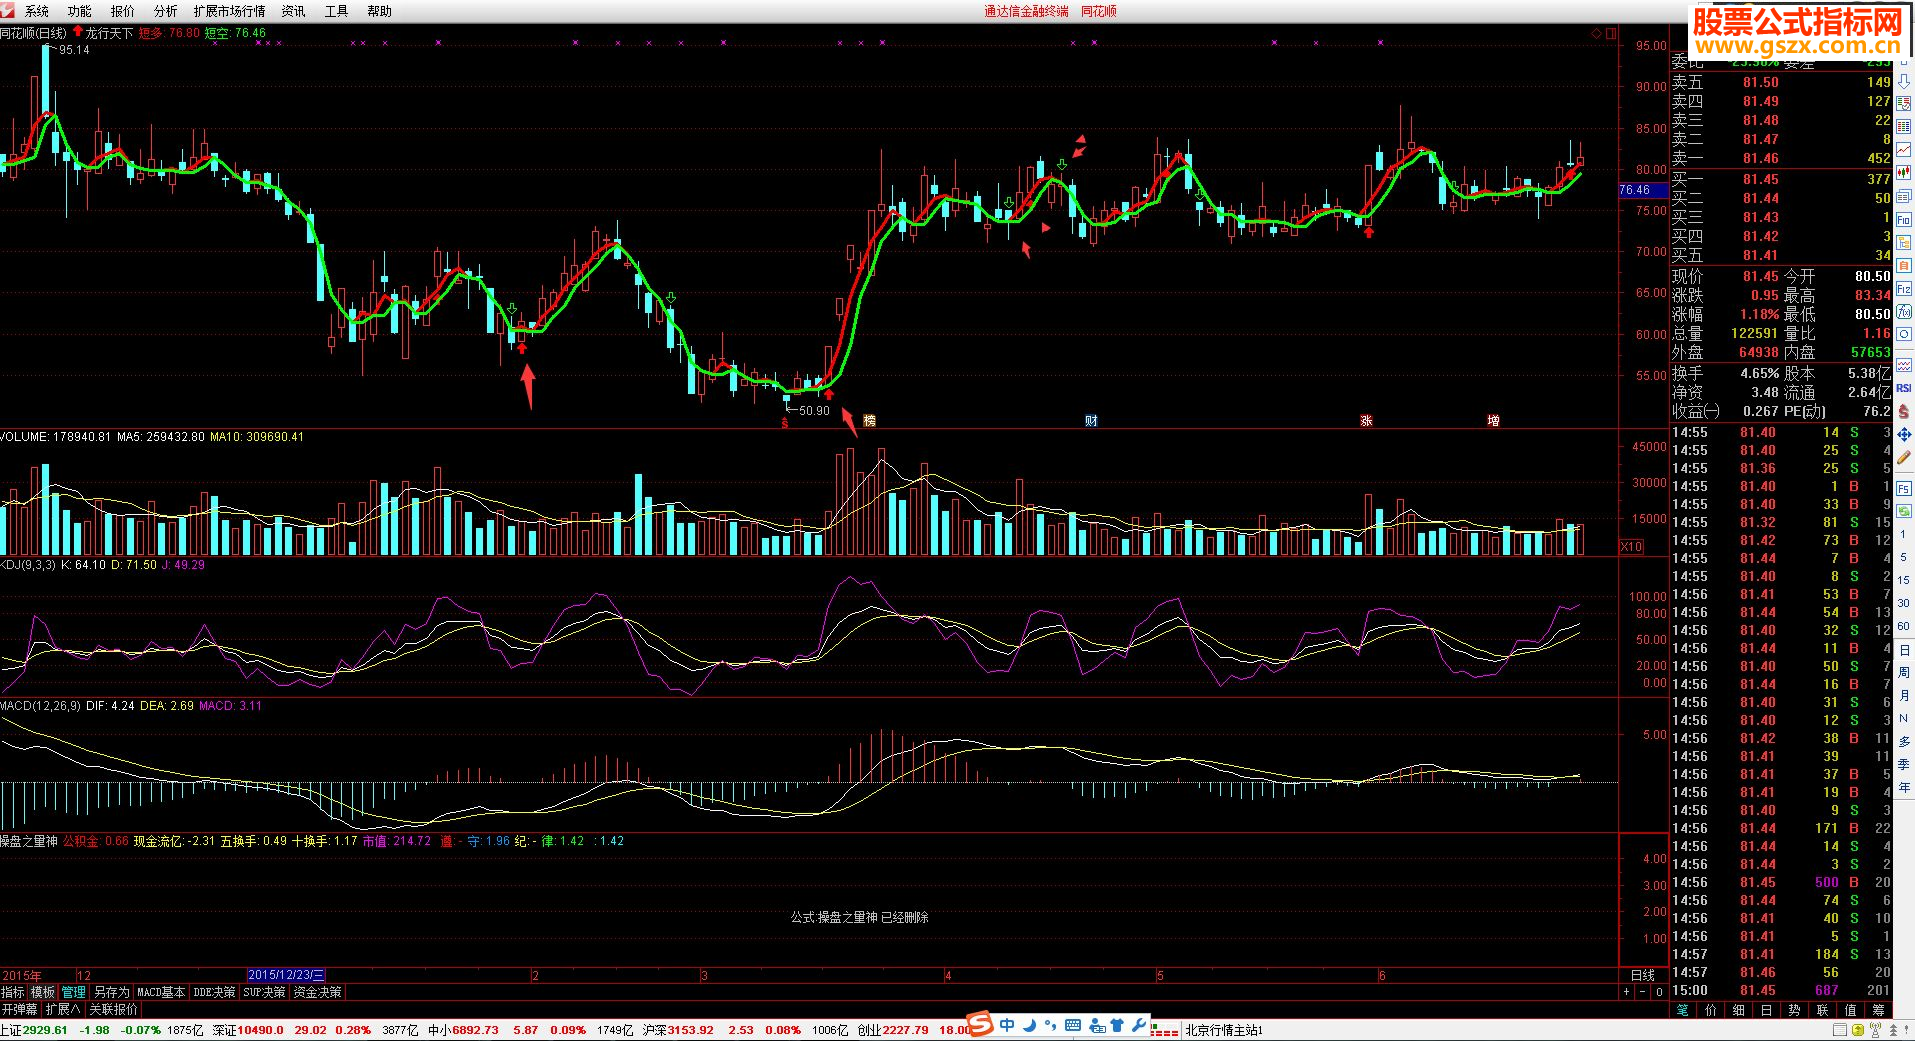Open the 功能 menu

(79, 11)
